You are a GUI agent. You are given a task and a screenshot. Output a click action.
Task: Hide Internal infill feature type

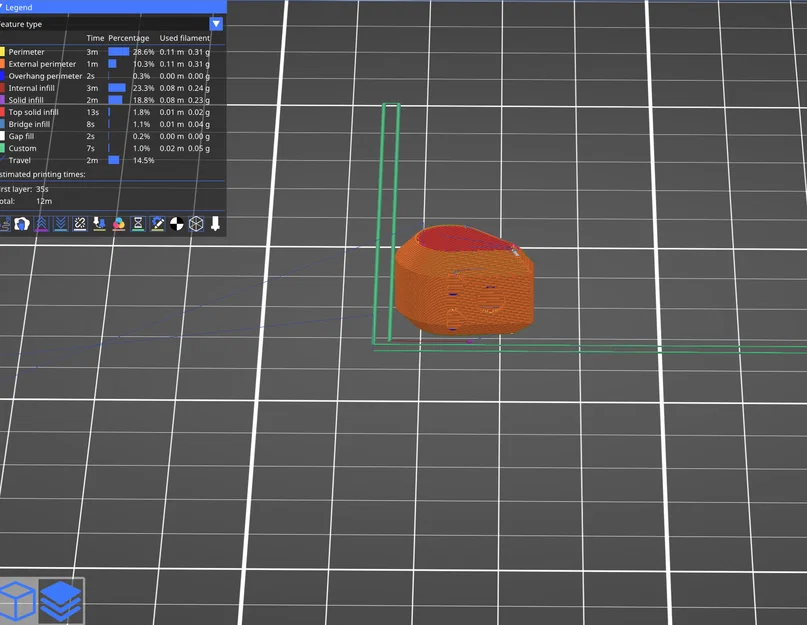(x=105, y=88)
